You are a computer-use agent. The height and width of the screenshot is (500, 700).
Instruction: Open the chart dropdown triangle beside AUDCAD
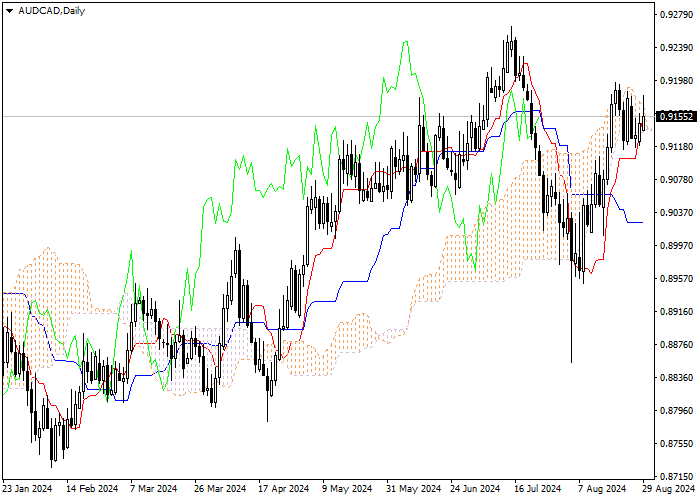coord(9,11)
